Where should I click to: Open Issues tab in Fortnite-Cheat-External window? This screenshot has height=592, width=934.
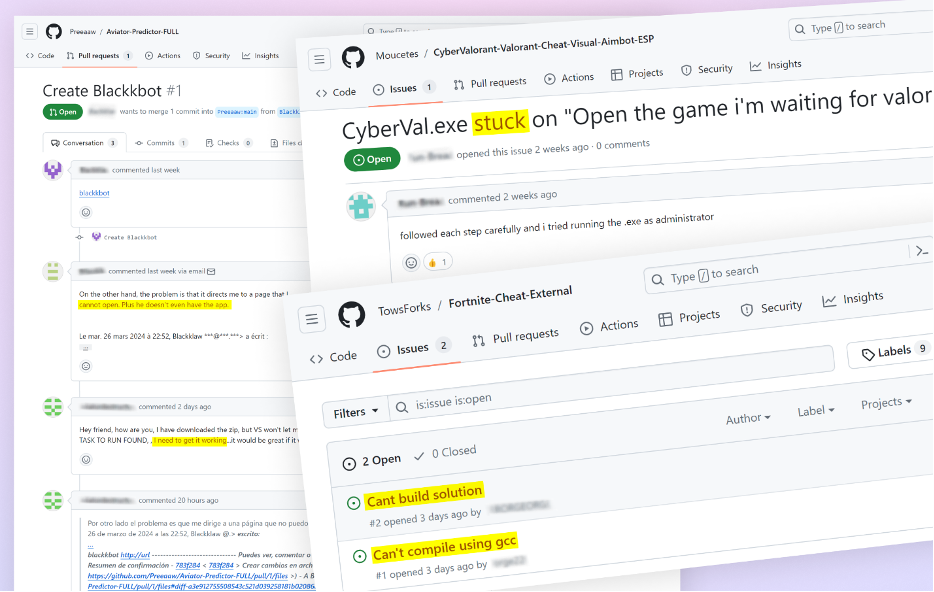click(x=415, y=348)
